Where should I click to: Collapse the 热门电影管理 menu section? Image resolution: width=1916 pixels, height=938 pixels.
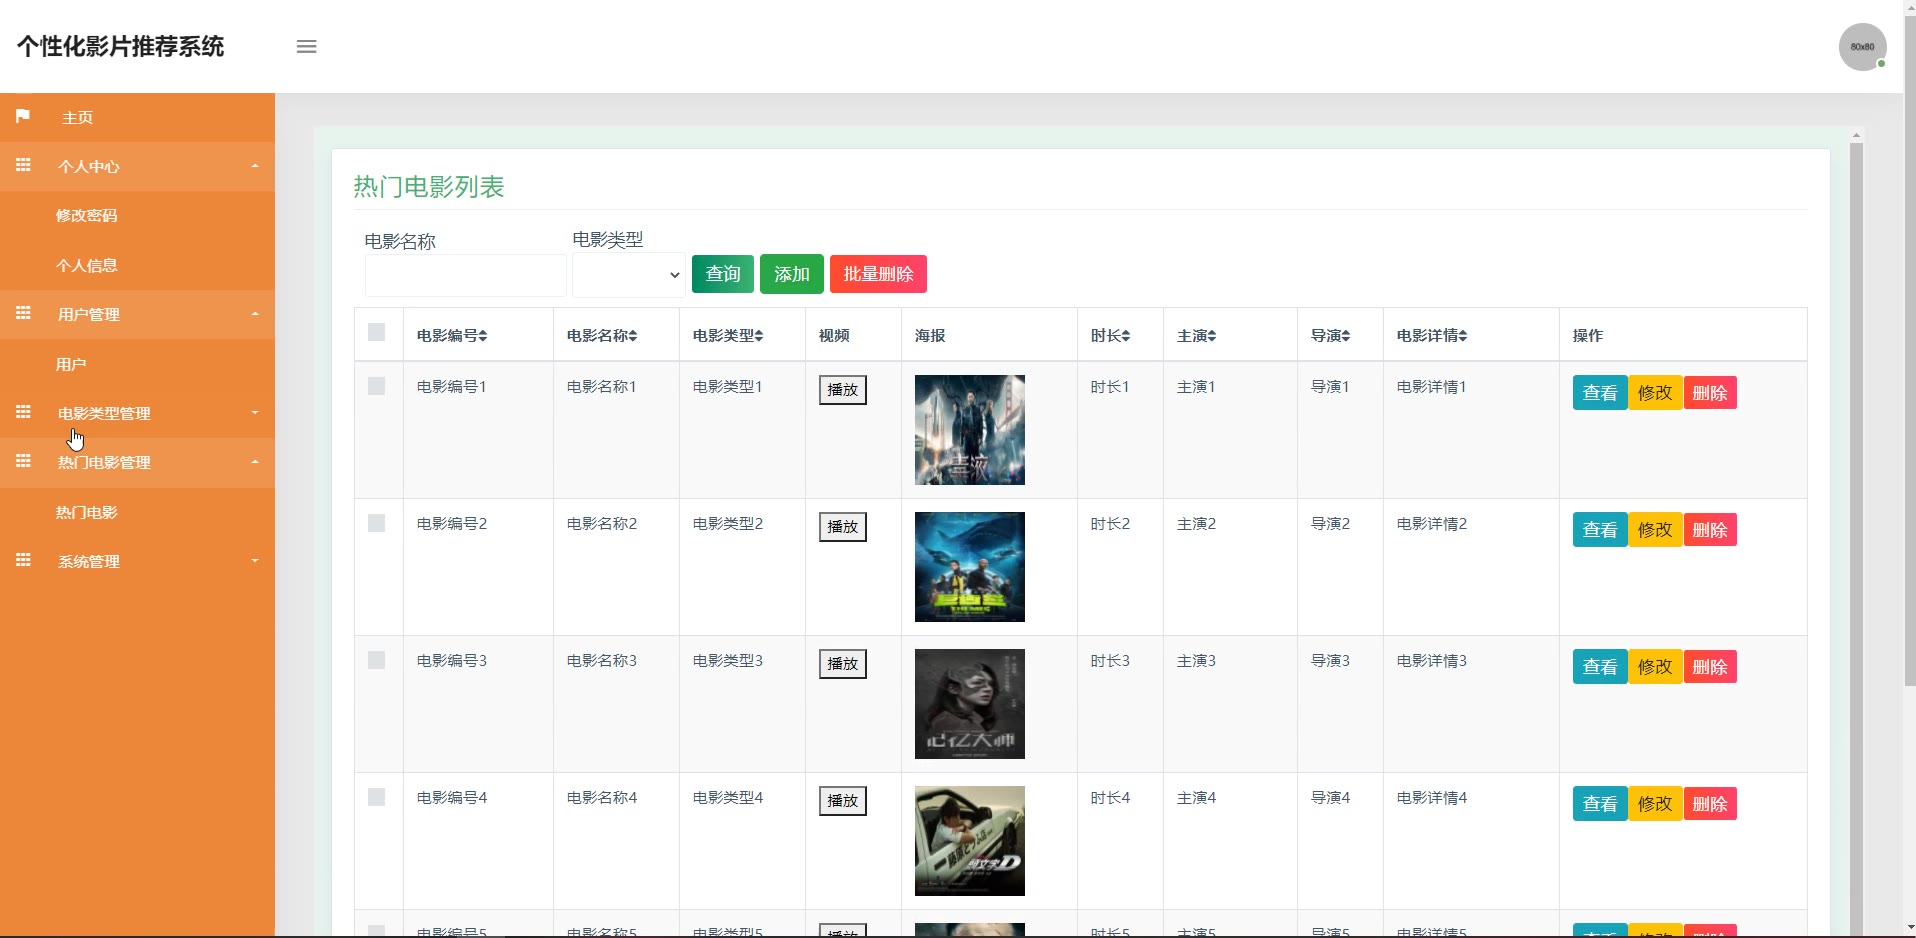(137, 462)
